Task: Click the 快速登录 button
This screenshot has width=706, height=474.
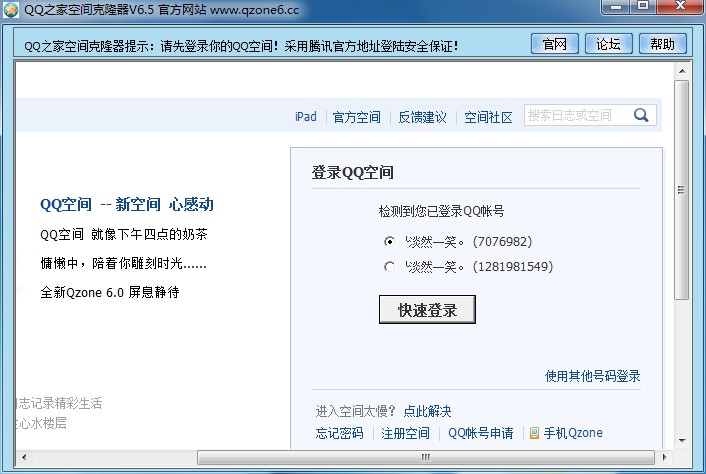Action: pos(427,309)
